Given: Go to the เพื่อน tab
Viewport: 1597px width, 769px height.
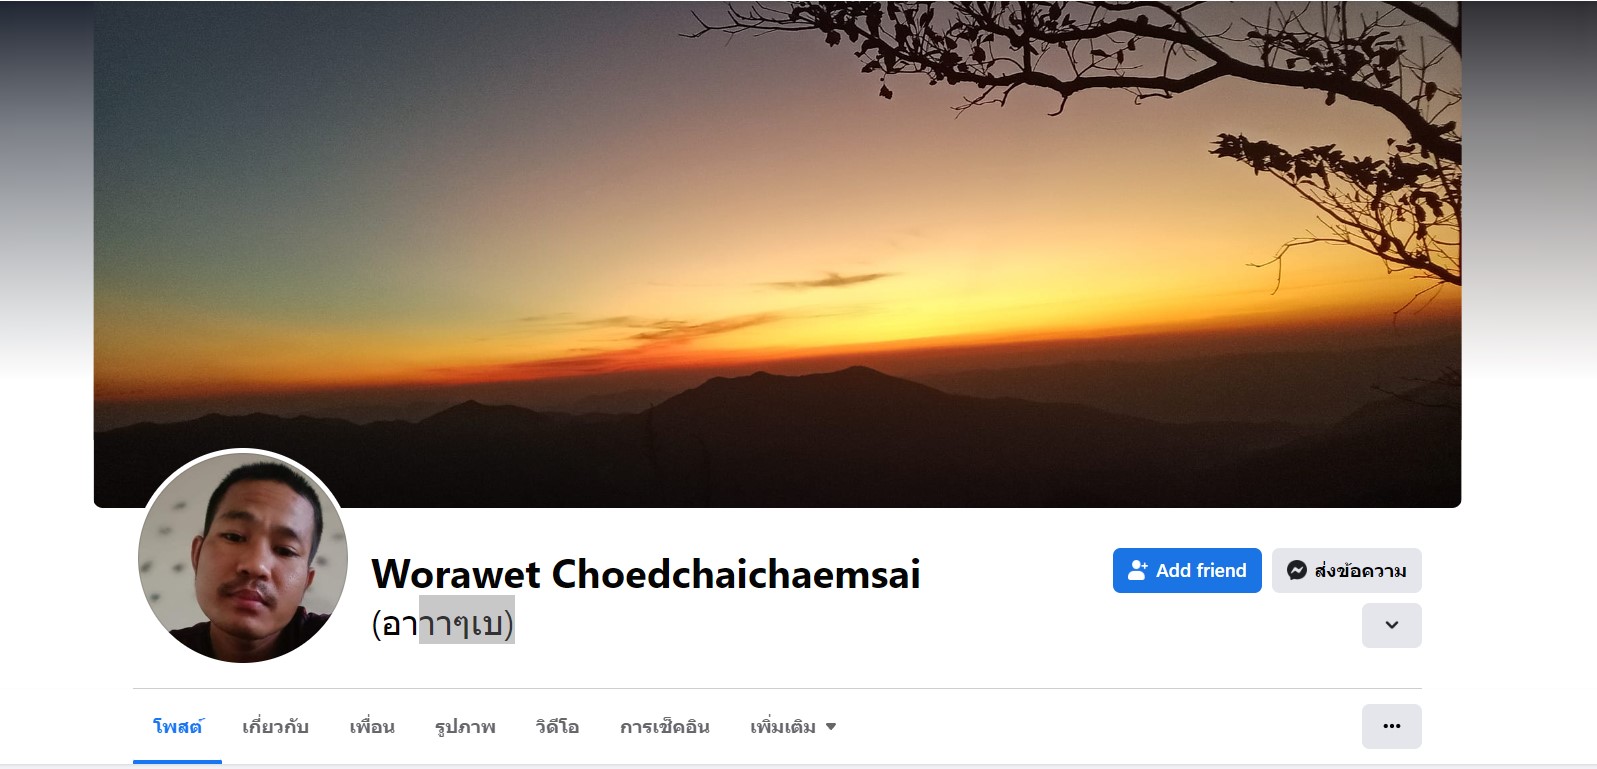Looking at the screenshot, I should (372, 727).
